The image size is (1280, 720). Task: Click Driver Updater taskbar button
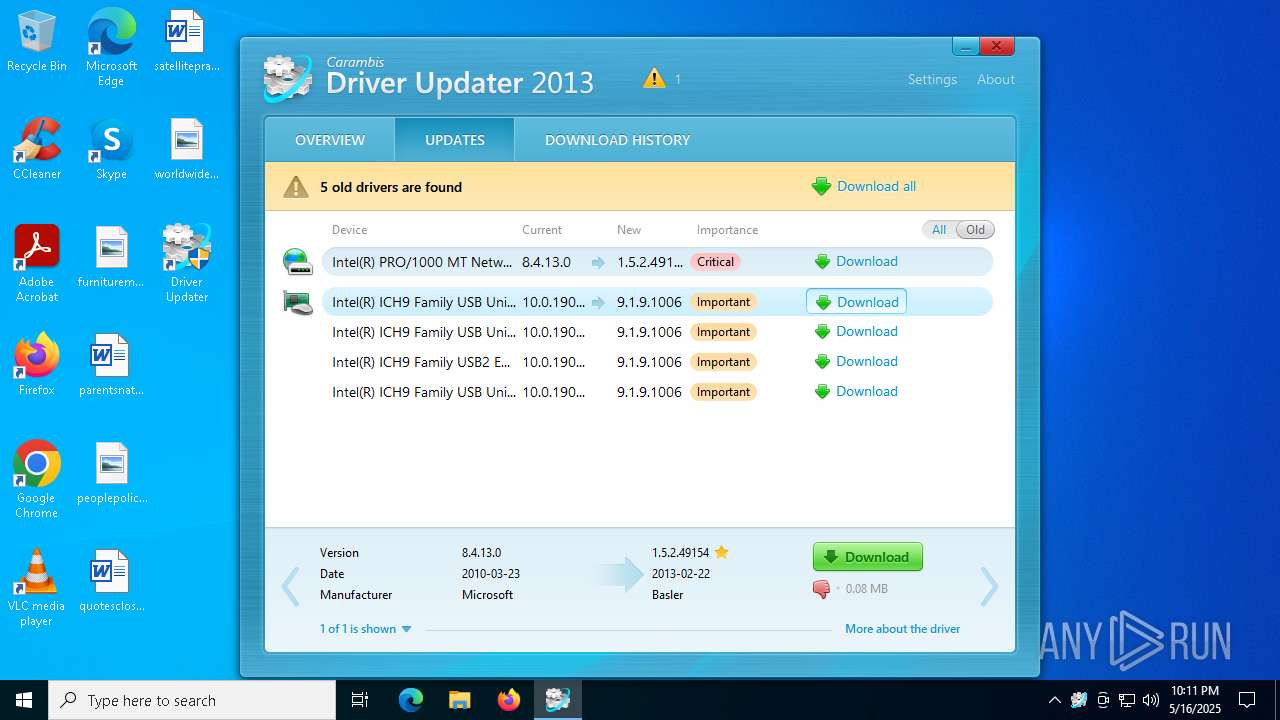point(558,700)
